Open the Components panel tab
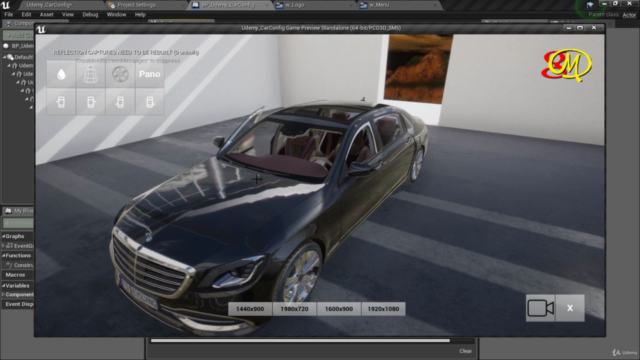This screenshot has width=640, height=360. point(19,23)
